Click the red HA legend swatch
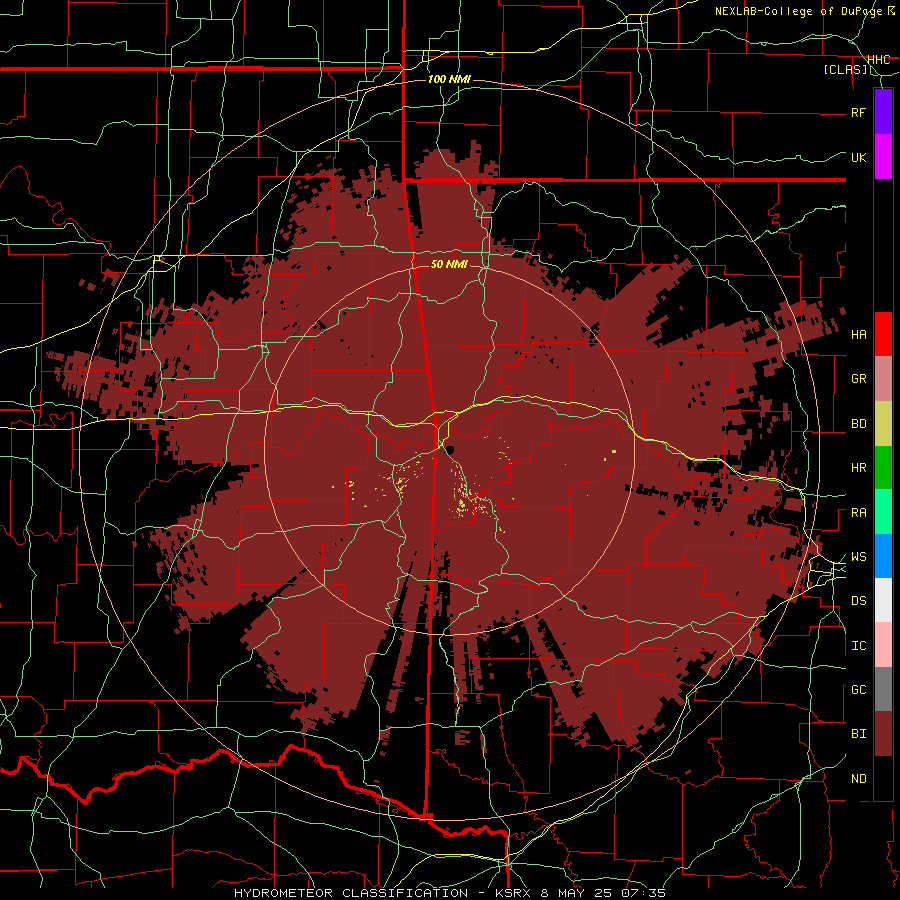This screenshot has width=900, height=900. point(883,334)
